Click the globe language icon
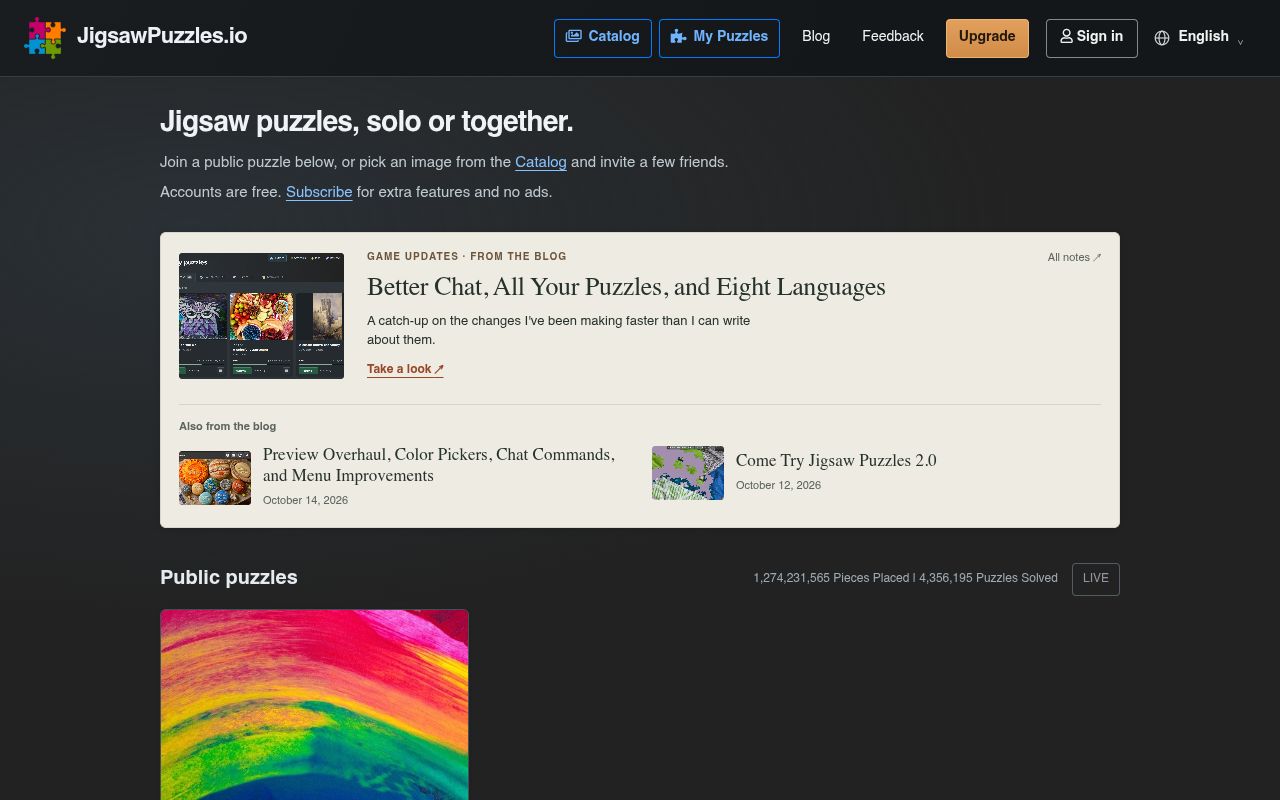Viewport: 1280px width, 800px height. coord(1162,38)
